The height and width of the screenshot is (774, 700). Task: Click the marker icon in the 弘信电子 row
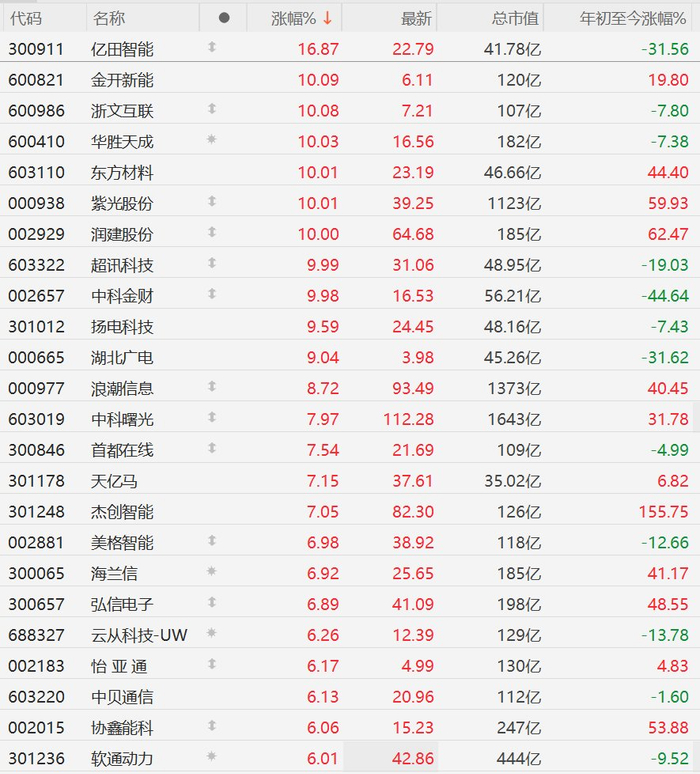(212, 602)
